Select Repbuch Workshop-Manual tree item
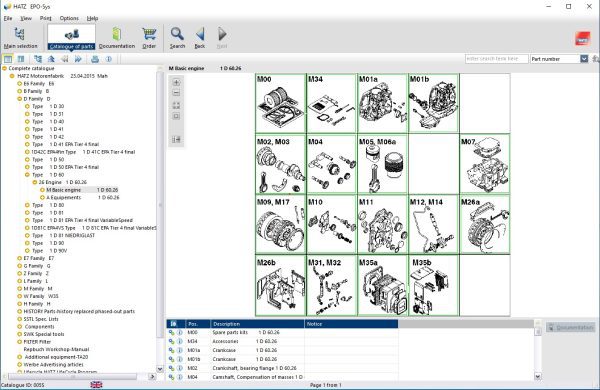 coord(56,349)
